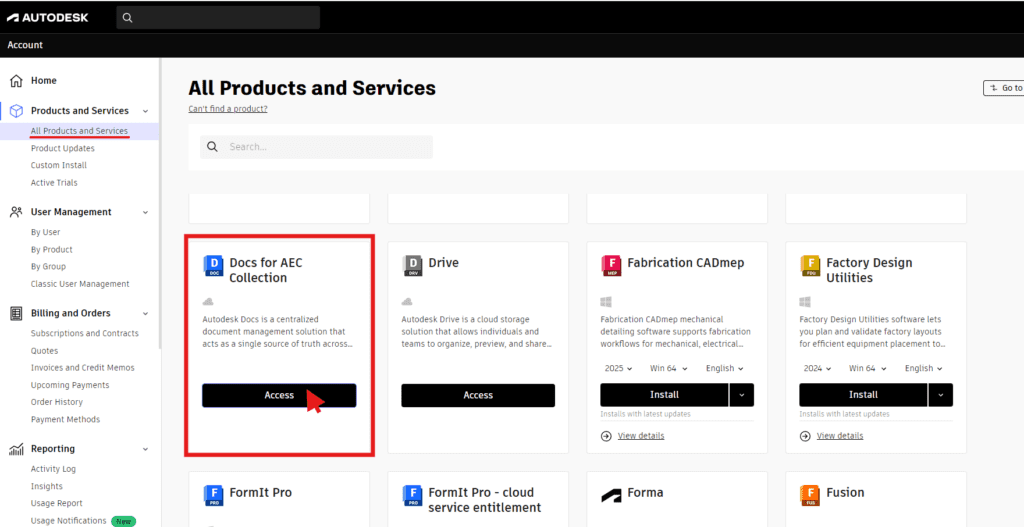Click the Factory Design Utilities product icon
This screenshot has height=527, width=1024.
click(x=810, y=264)
